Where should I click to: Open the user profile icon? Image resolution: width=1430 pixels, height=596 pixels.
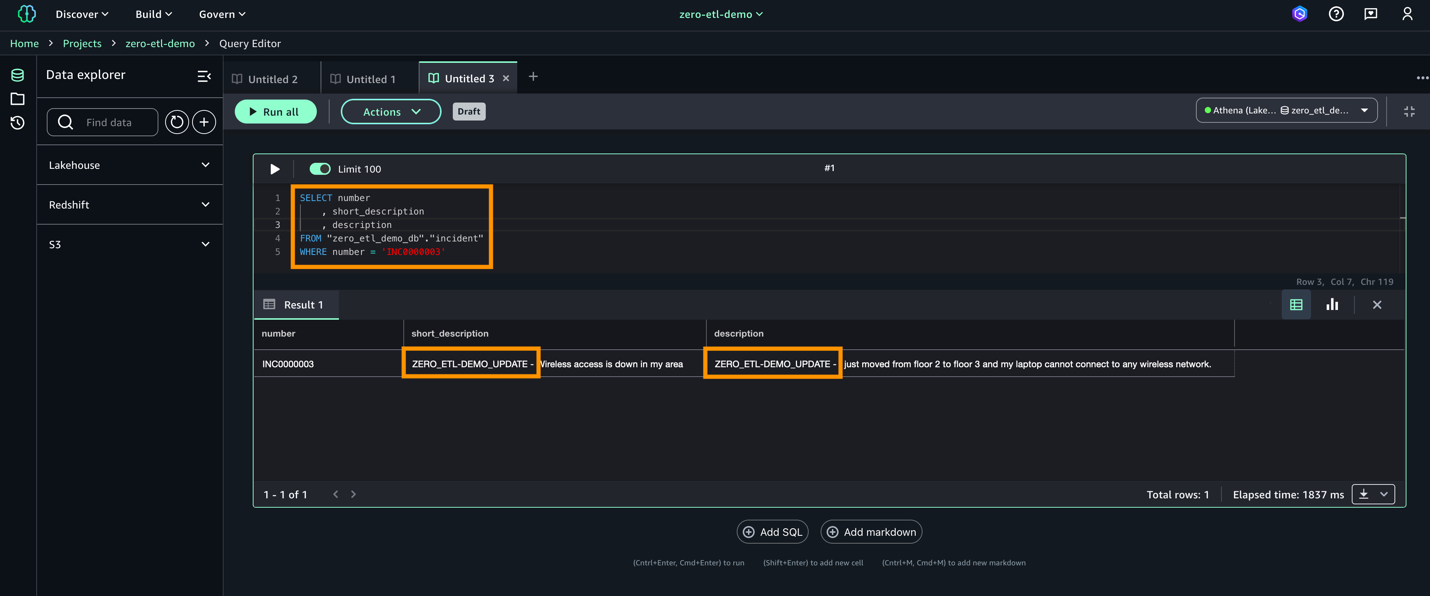point(1407,14)
